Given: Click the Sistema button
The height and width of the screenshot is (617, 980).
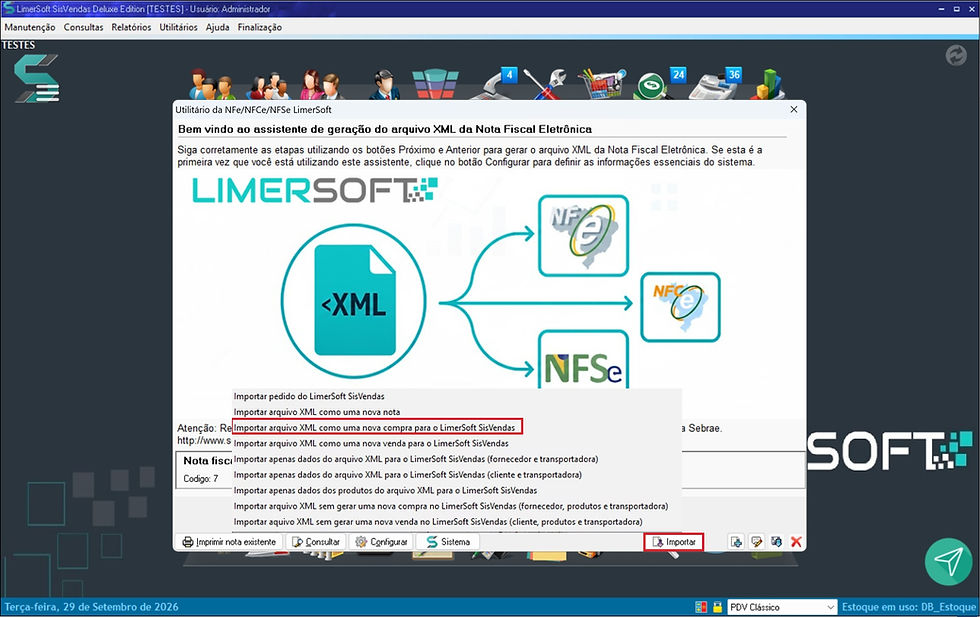Looking at the screenshot, I should click(x=448, y=542).
